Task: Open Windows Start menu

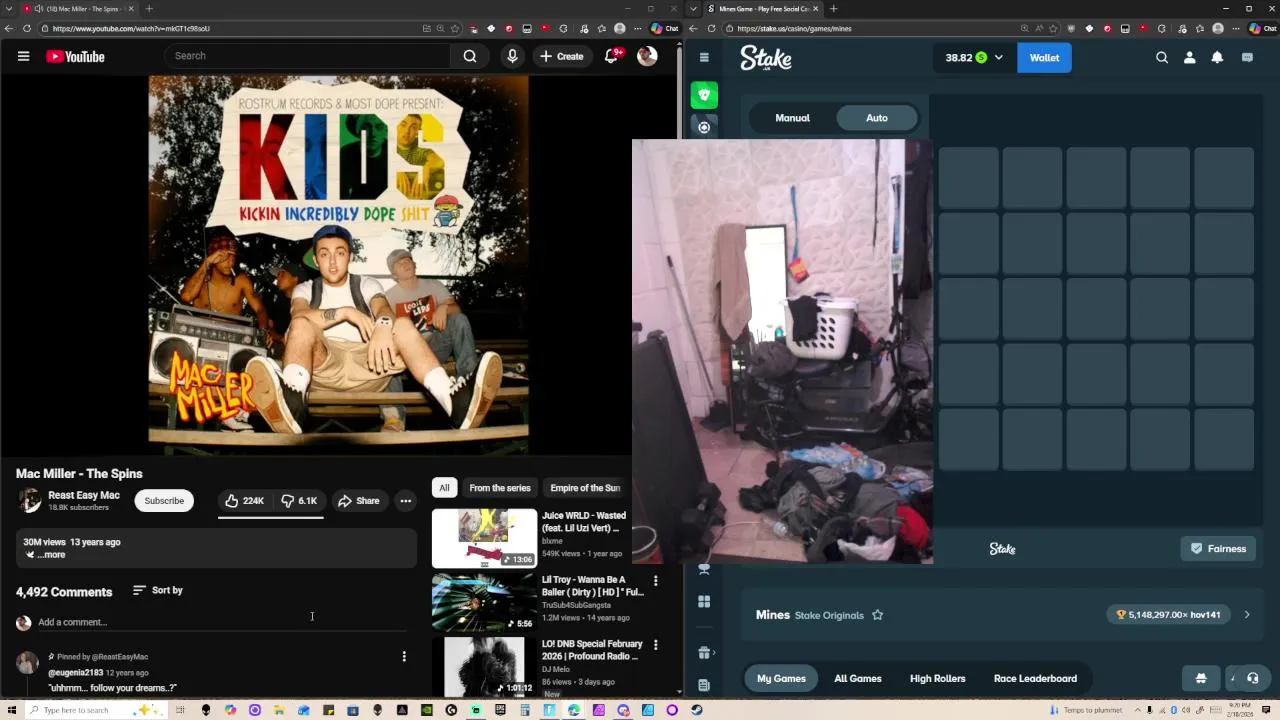Action: click(x=12, y=710)
